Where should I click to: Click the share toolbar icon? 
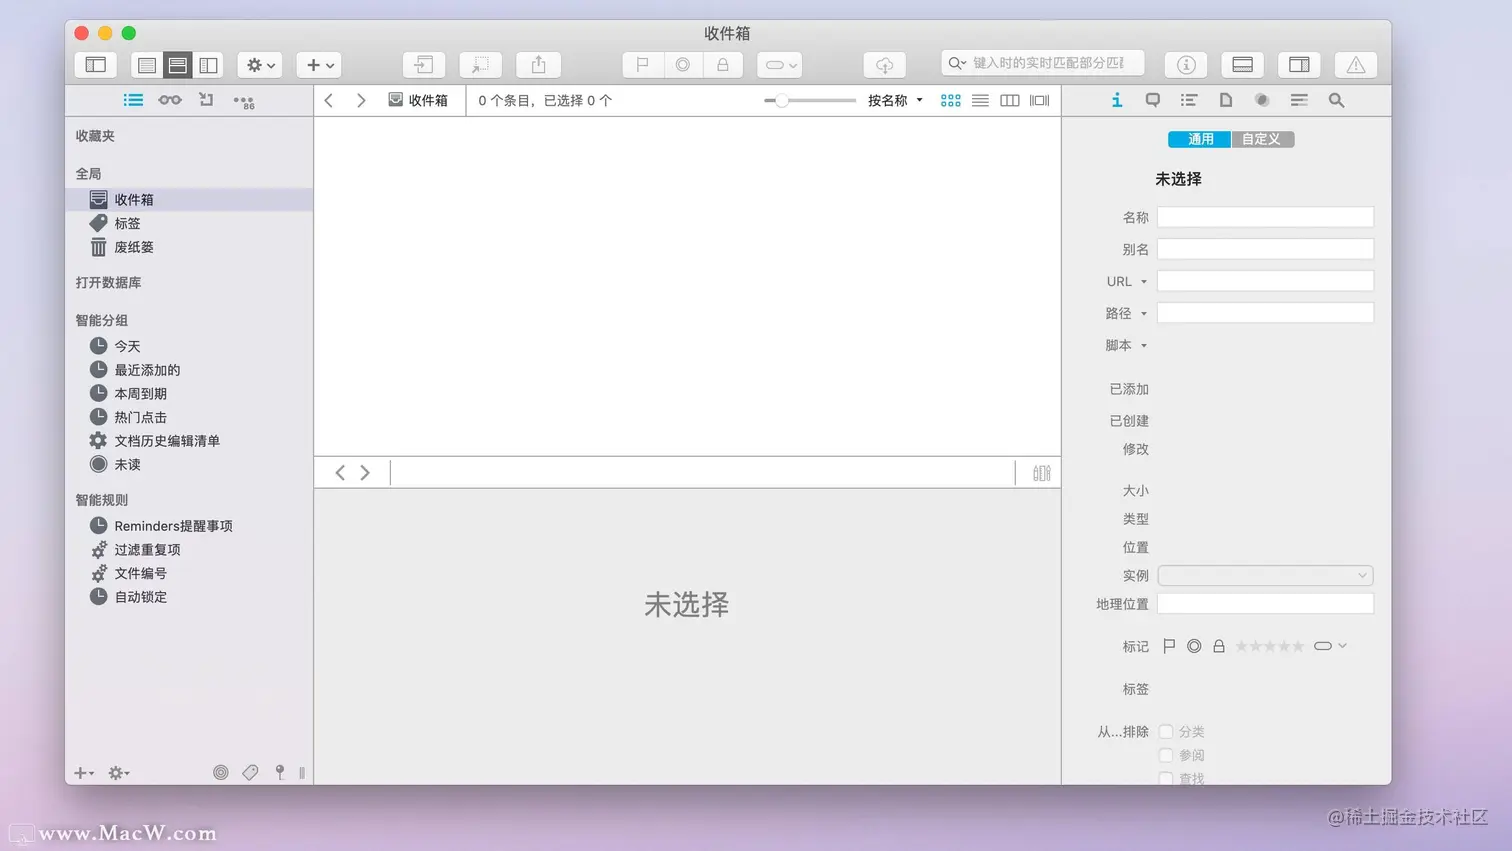pos(538,65)
